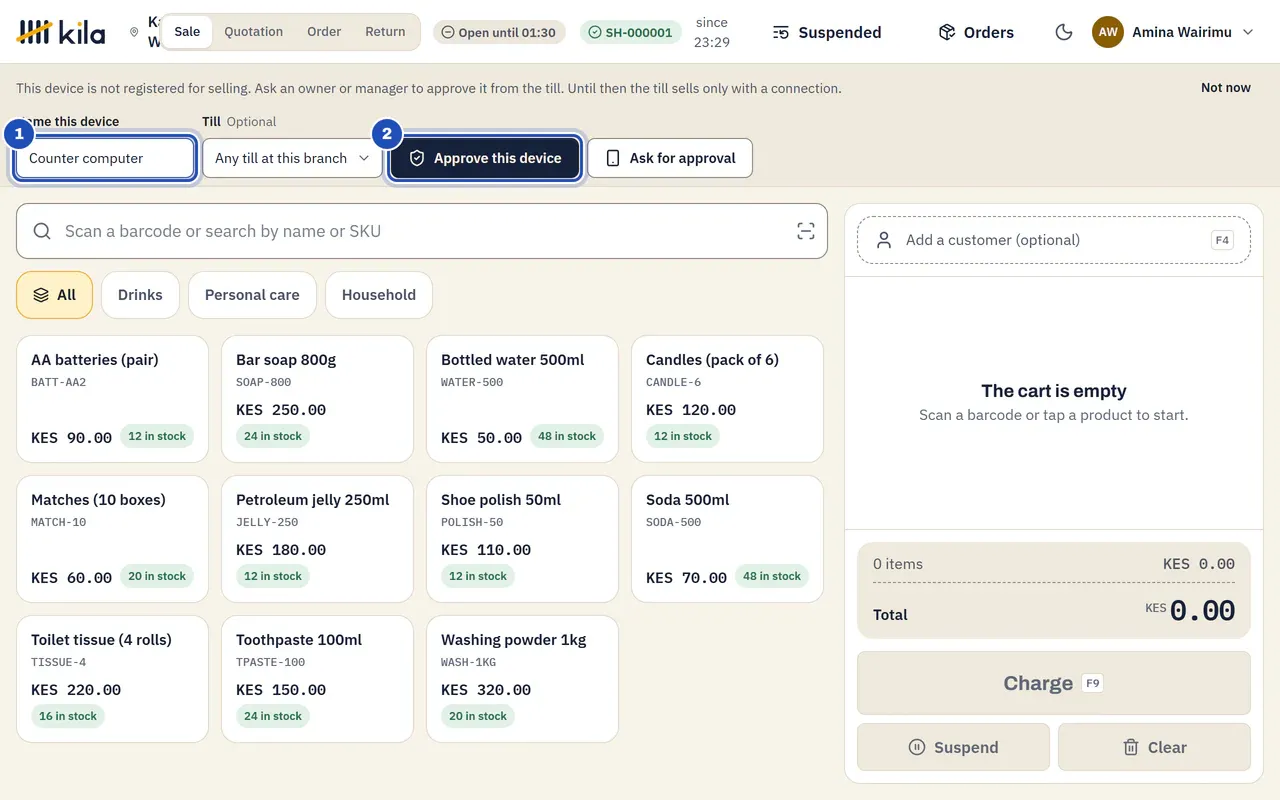1280x800 pixels.
Task: Switch to the Quotation tab
Action: coord(253,31)
